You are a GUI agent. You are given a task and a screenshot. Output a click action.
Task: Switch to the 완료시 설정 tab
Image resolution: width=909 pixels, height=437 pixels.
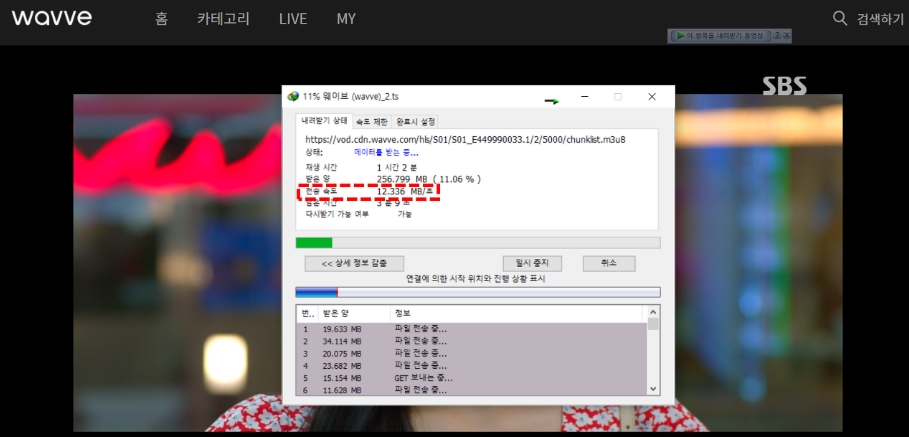414,122
